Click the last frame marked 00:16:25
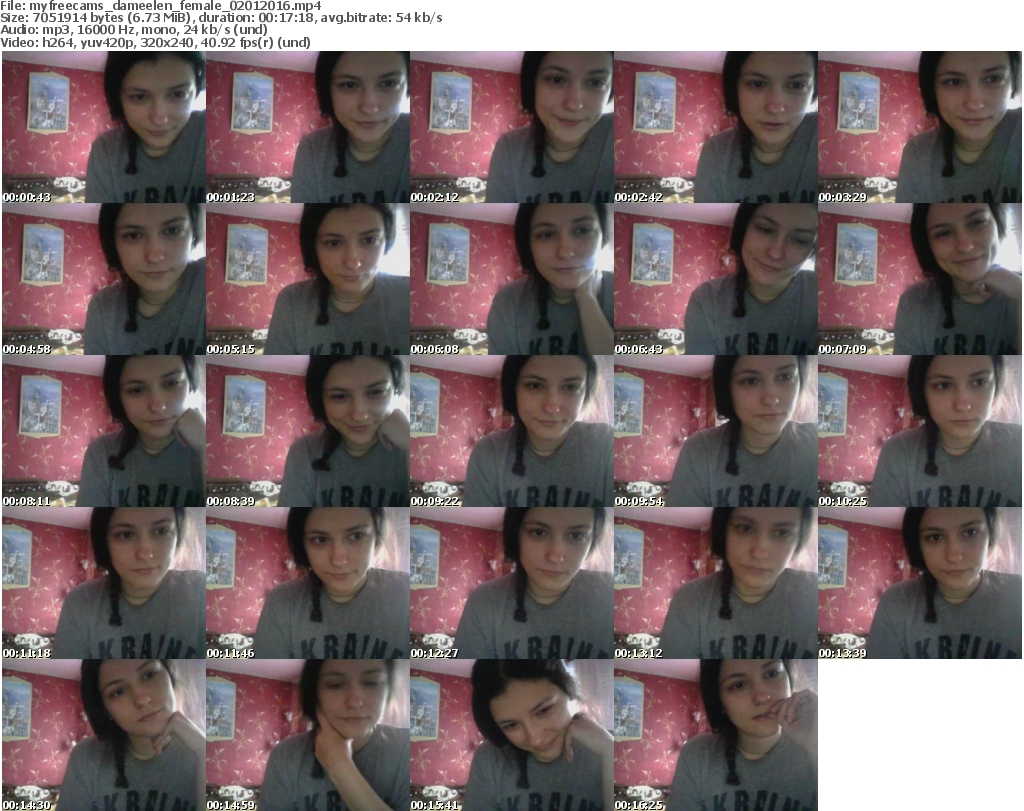Viewport: 1024px width, 811px height. click(716, 735)
